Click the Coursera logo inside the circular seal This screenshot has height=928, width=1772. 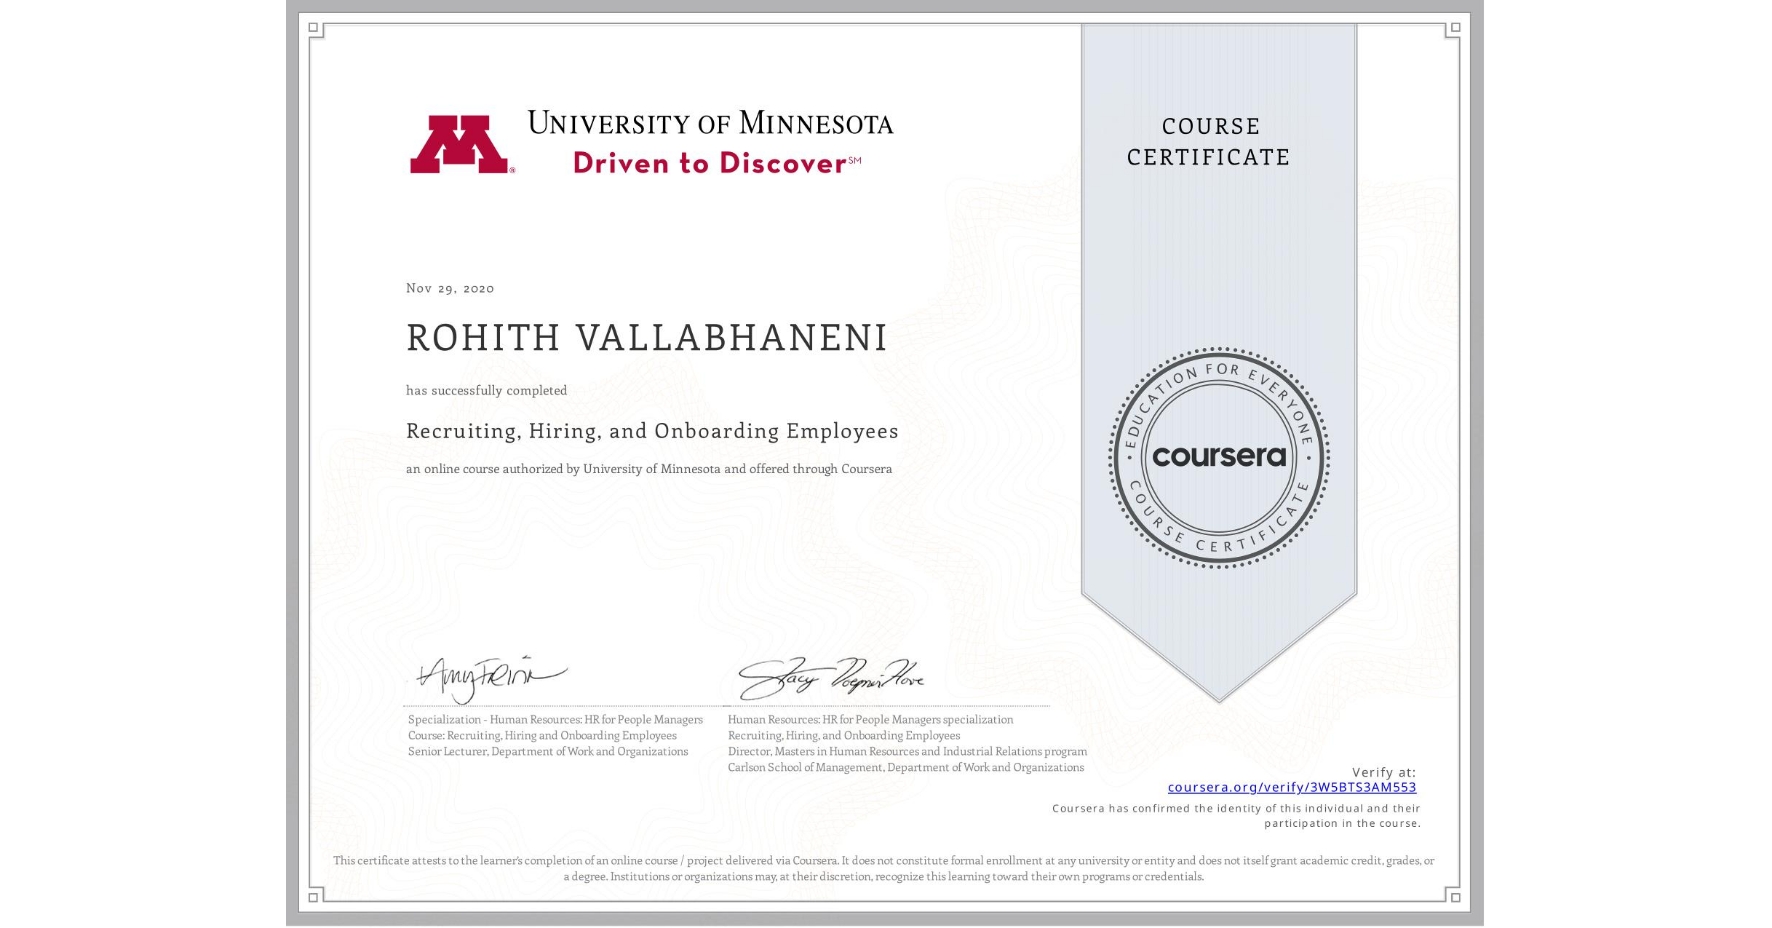click(1218, 457)
